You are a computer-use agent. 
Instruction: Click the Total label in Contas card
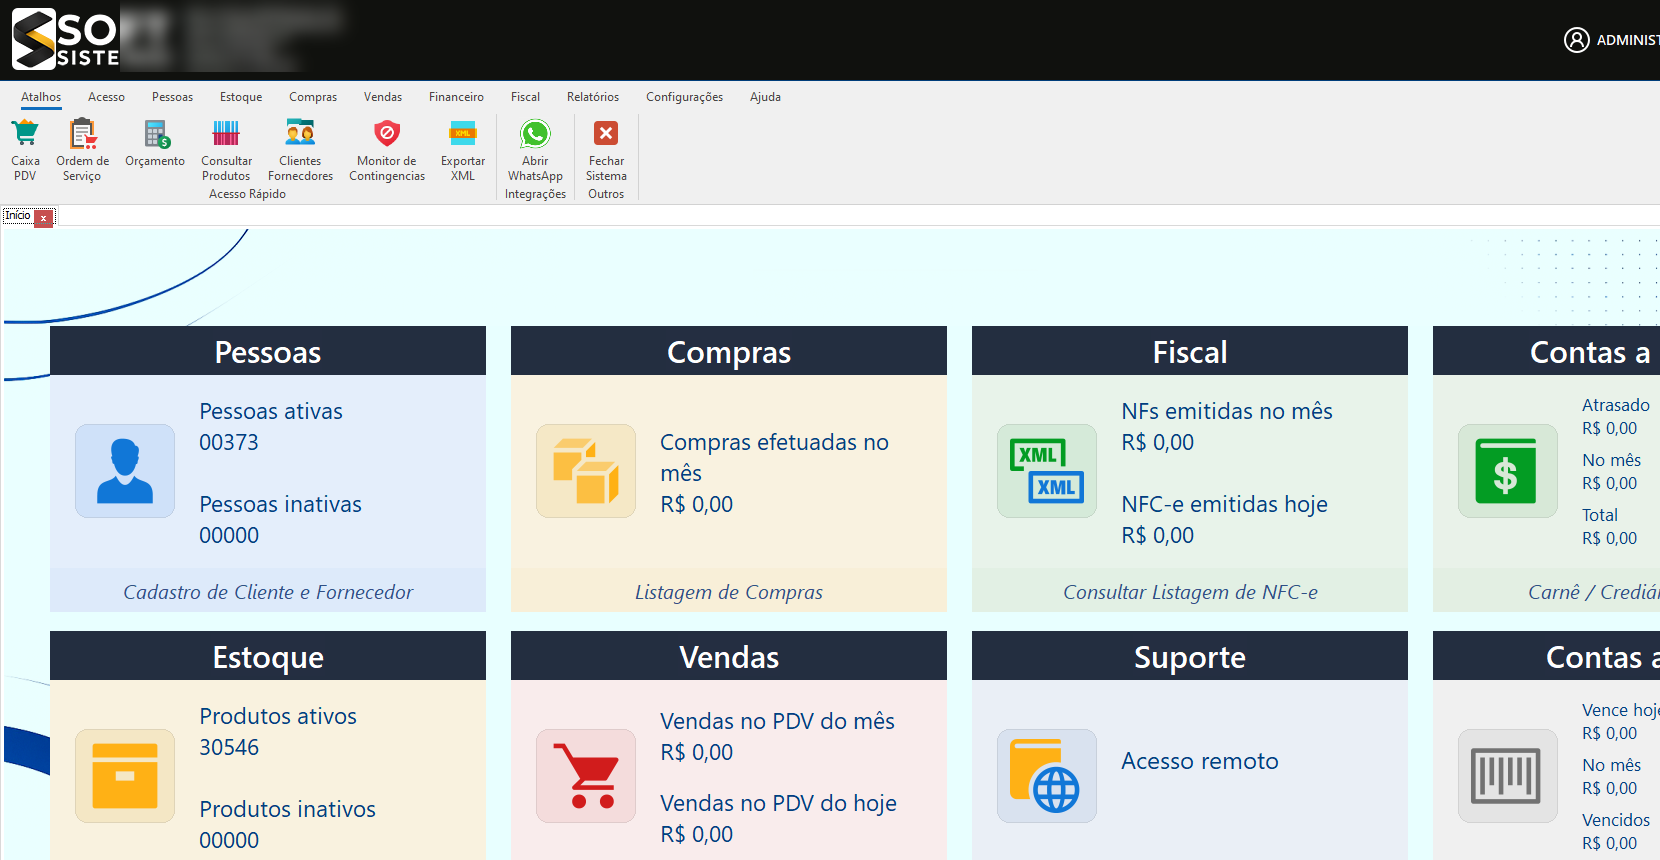click(x=1600, y=515)
